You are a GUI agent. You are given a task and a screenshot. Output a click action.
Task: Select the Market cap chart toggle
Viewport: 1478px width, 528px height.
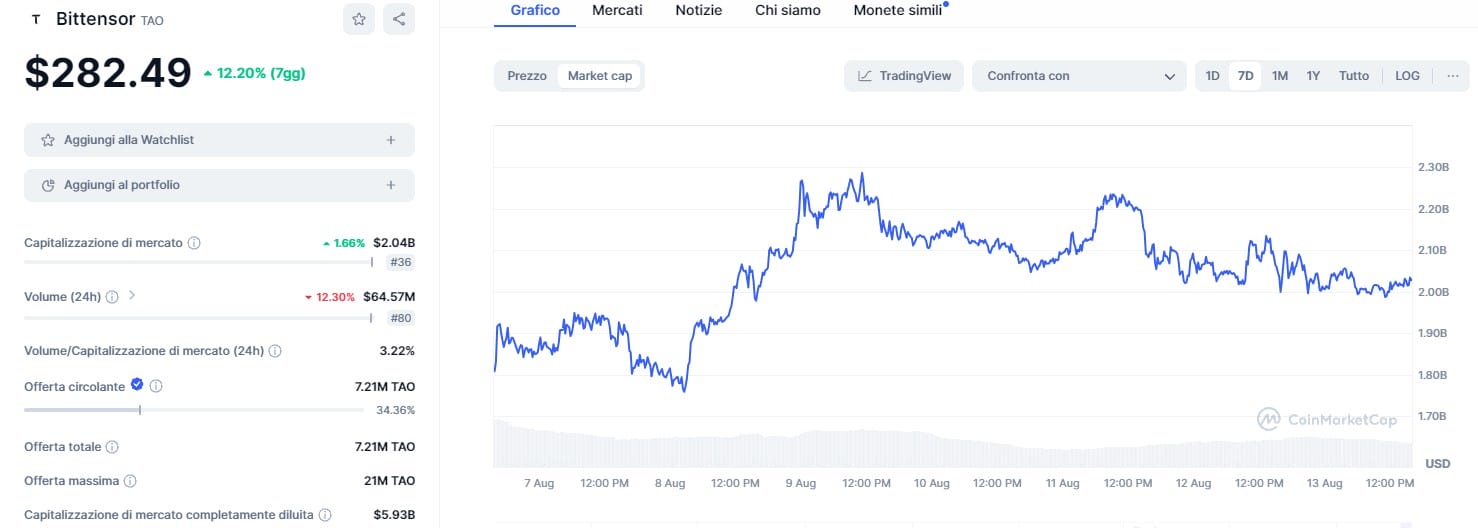(x=600, y=76)
